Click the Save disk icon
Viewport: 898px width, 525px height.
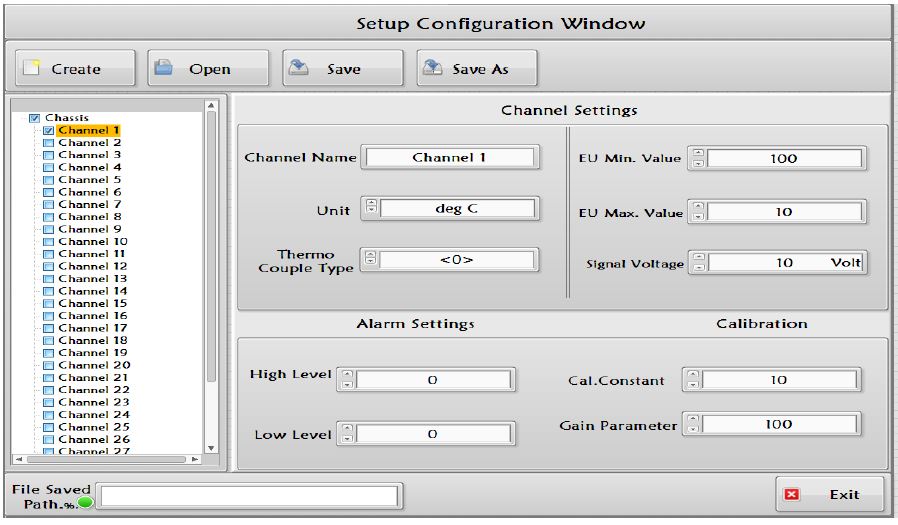point(298,68)
